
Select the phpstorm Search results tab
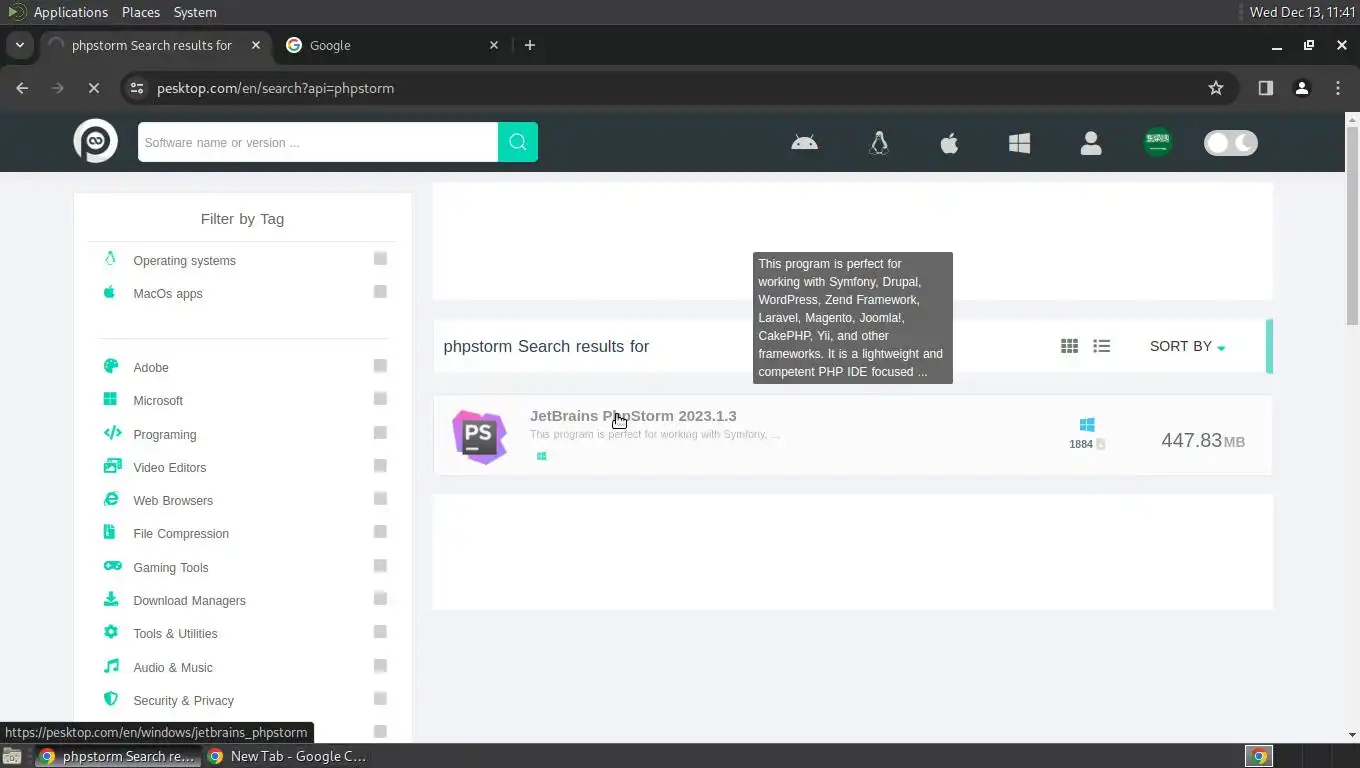pyautogui.click(x=155, y=45)
